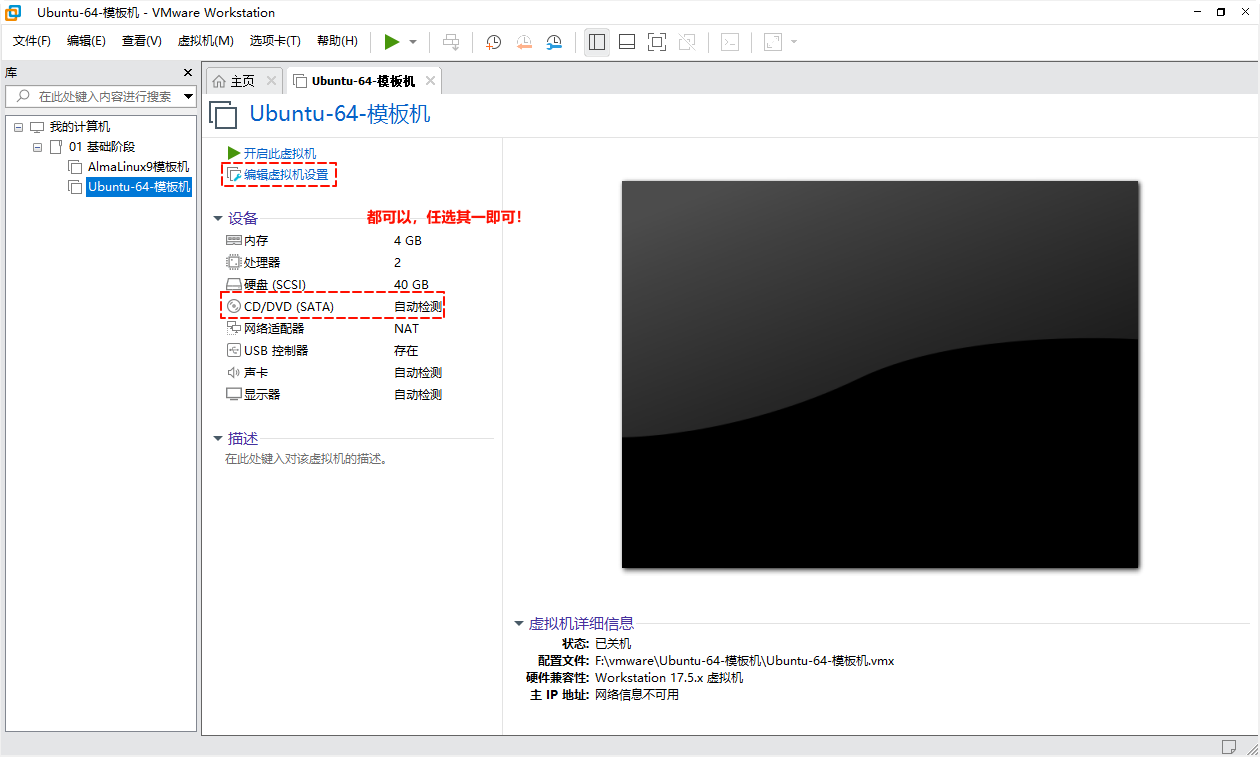The height and width of the screenshot is (757, 1260).
Task: Click the green power on toolbar button
Action: (392, 42)
